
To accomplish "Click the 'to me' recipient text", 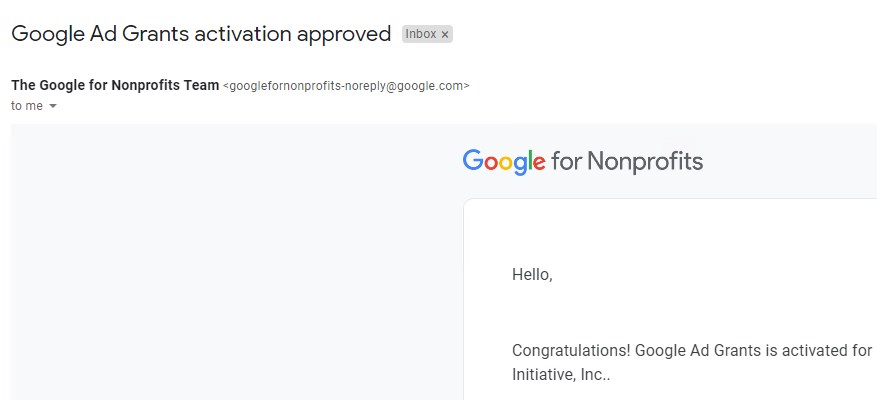I will click(x=27, y=106).
